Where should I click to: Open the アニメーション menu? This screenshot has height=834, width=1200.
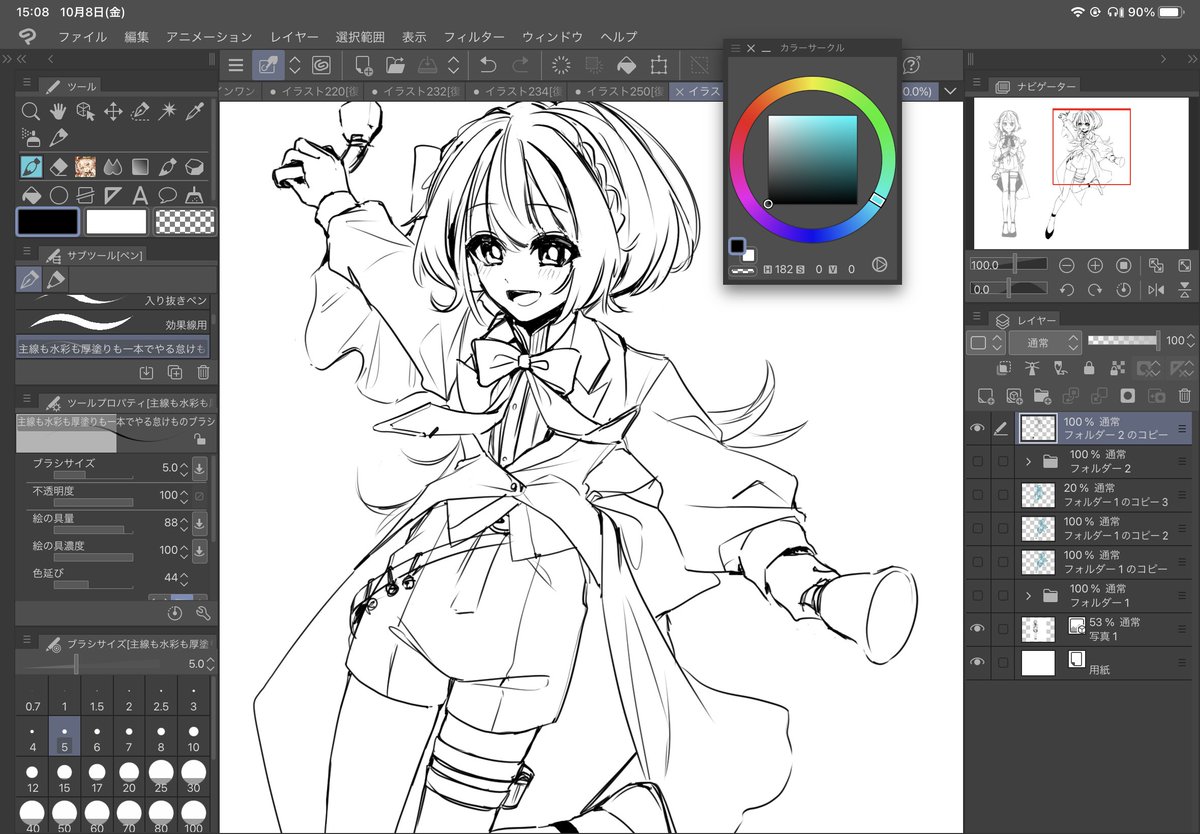(x=209, y=37)
